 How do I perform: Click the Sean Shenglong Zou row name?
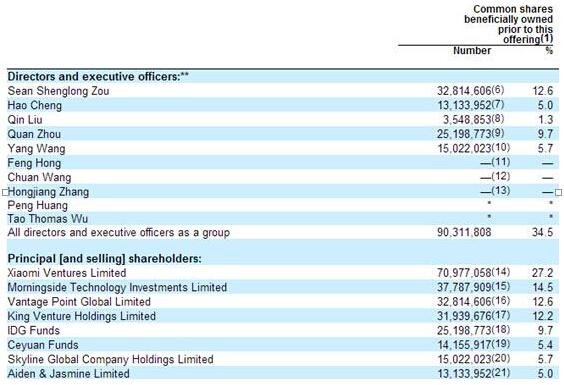[x=58, y=91]
